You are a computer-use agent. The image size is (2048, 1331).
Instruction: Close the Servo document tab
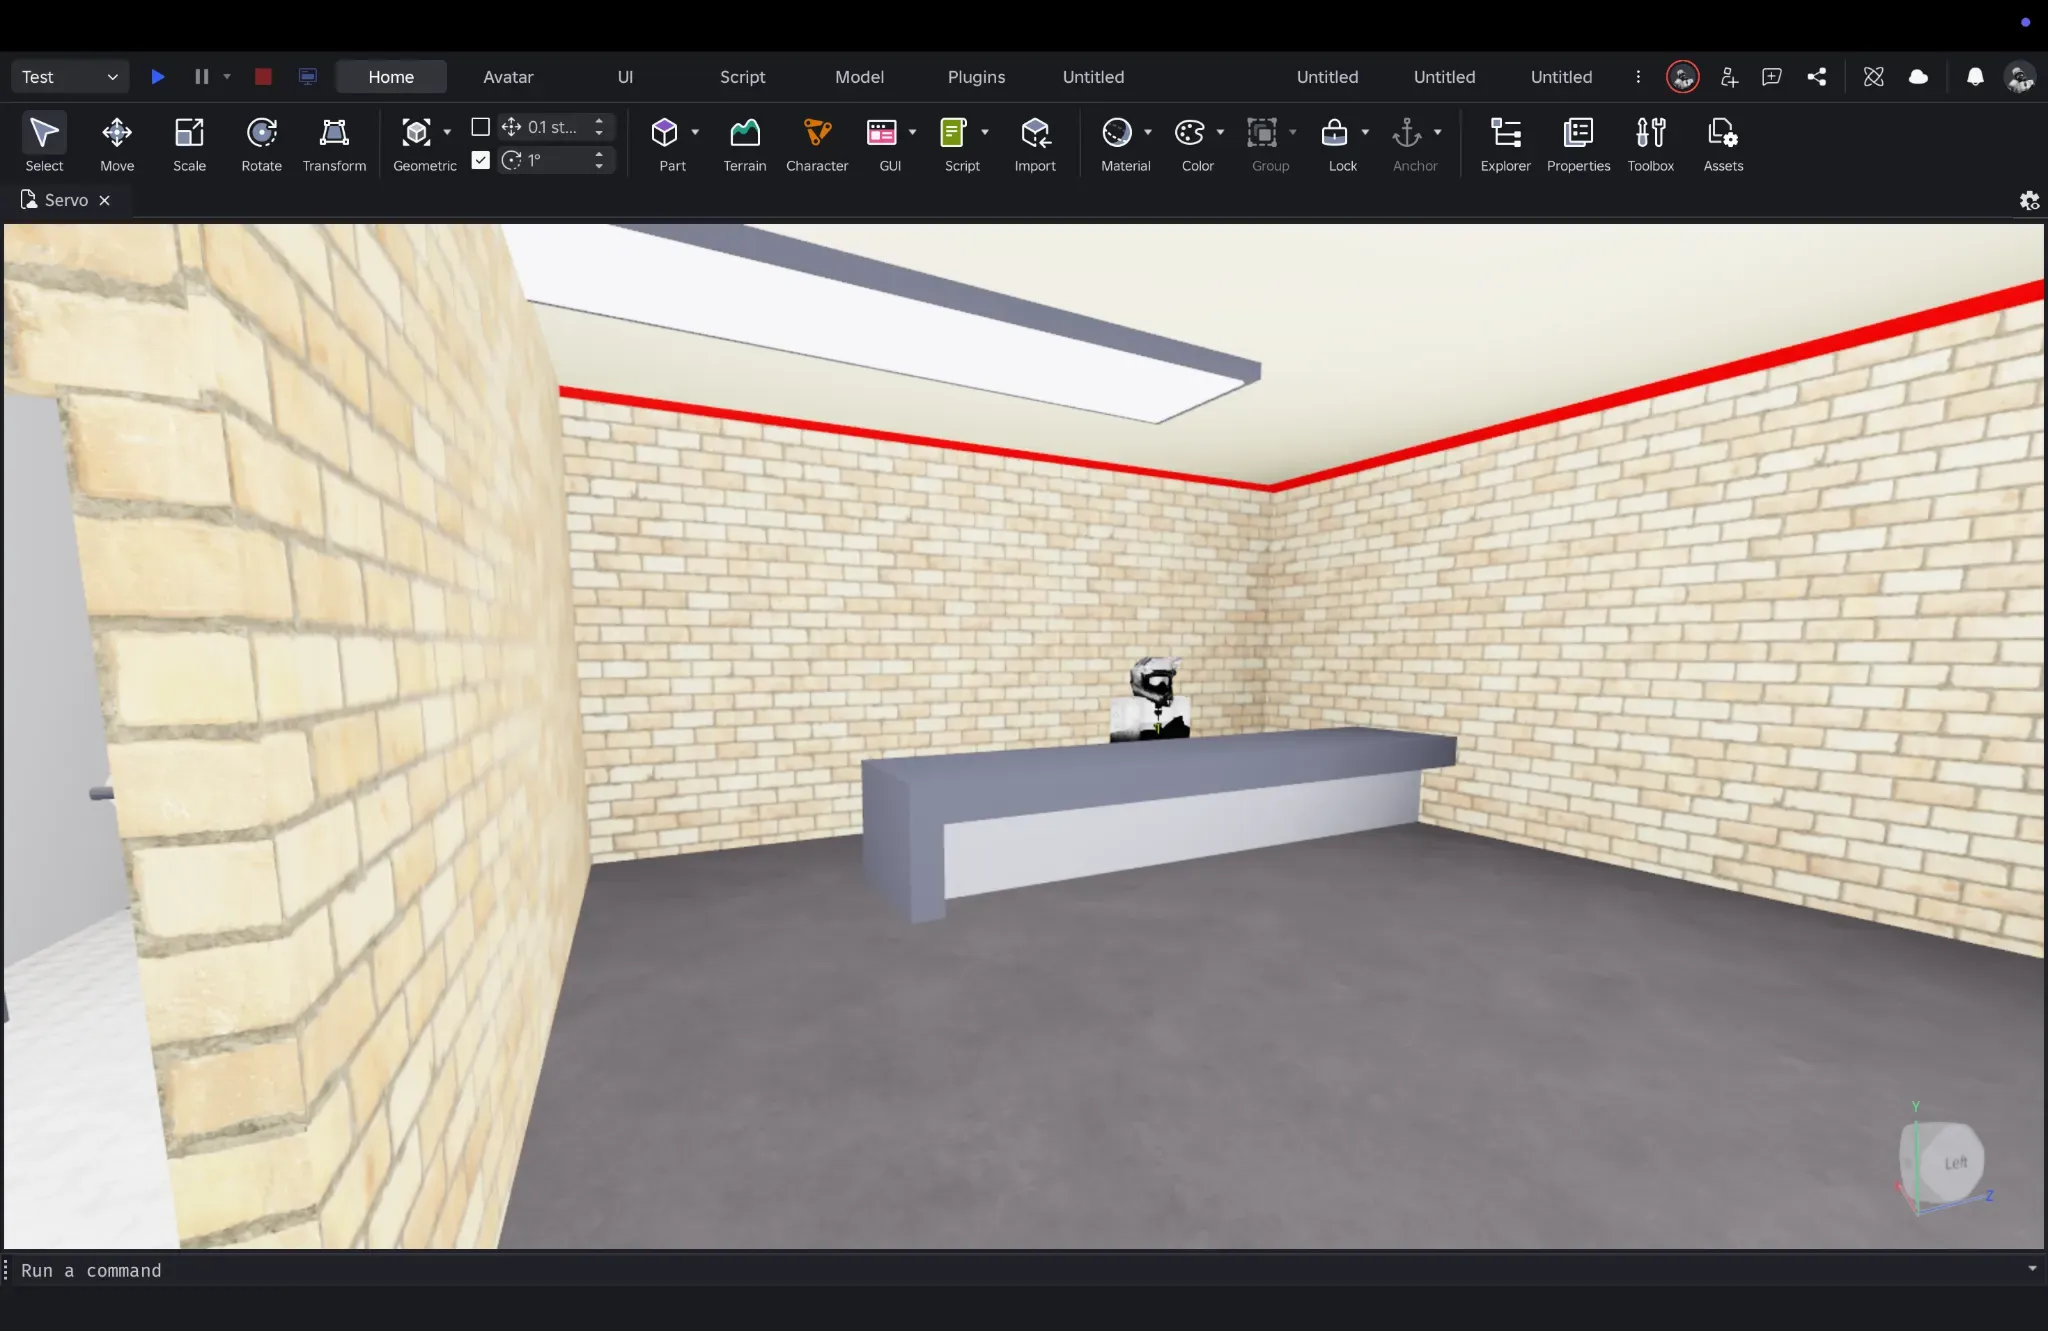(x=104, y=201)
